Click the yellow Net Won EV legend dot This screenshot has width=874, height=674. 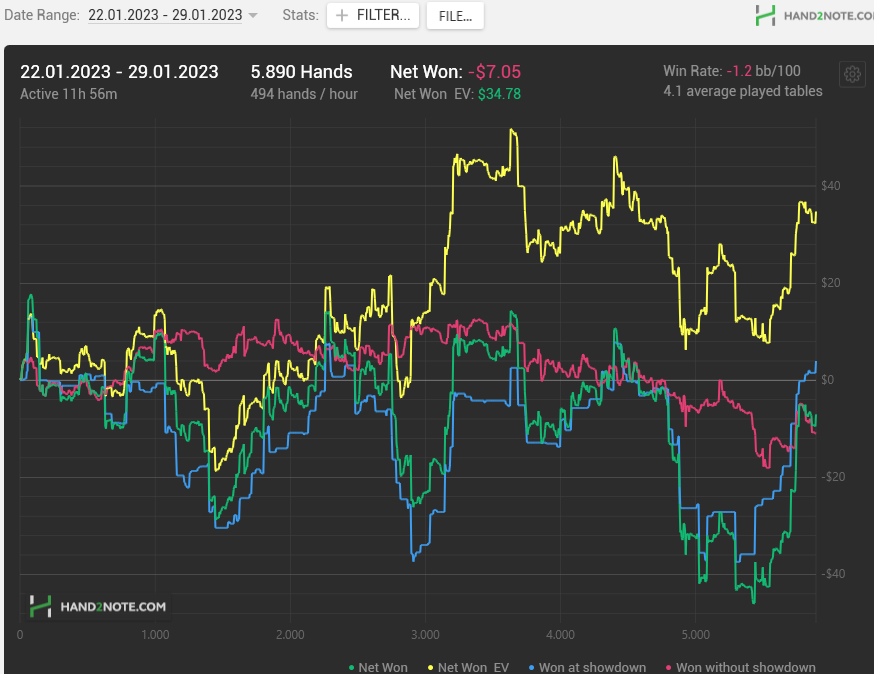[x=430, y=667]
